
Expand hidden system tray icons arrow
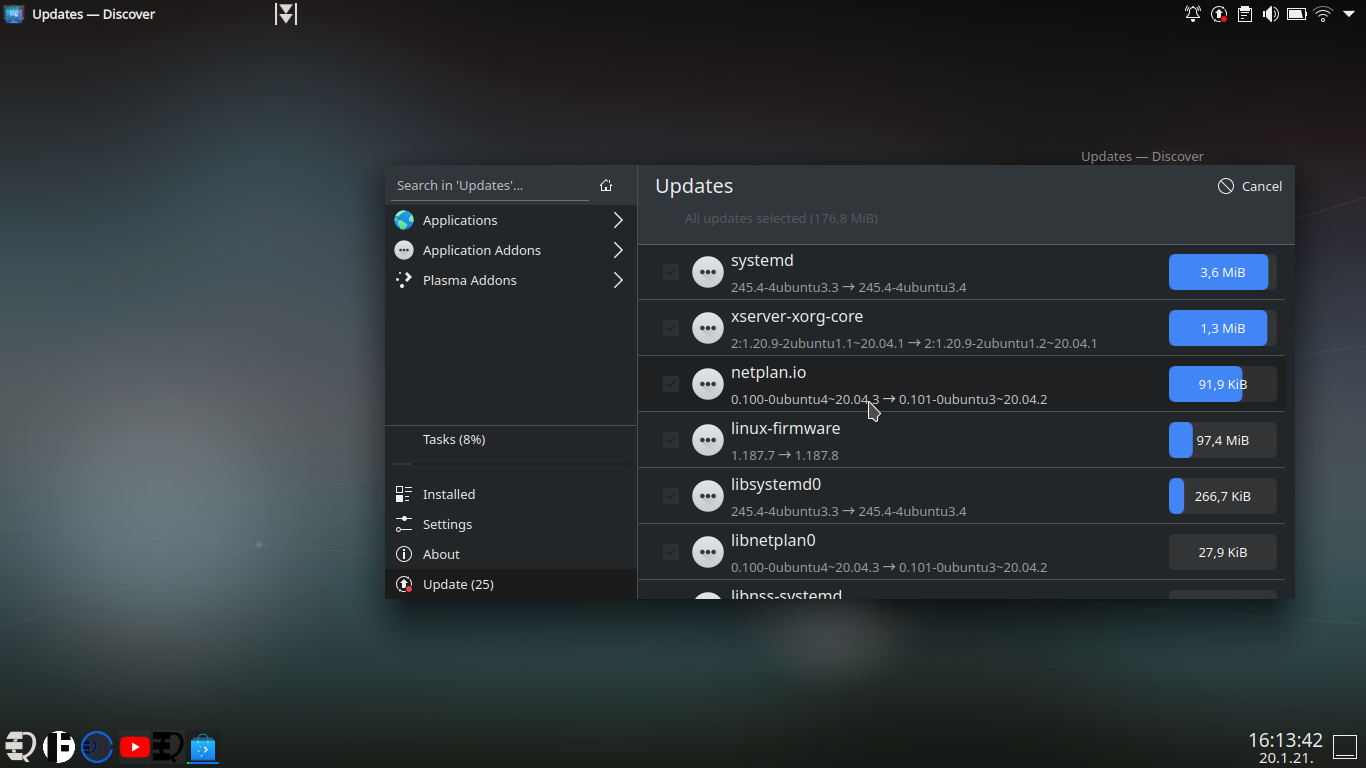(x=1349, y=14)
